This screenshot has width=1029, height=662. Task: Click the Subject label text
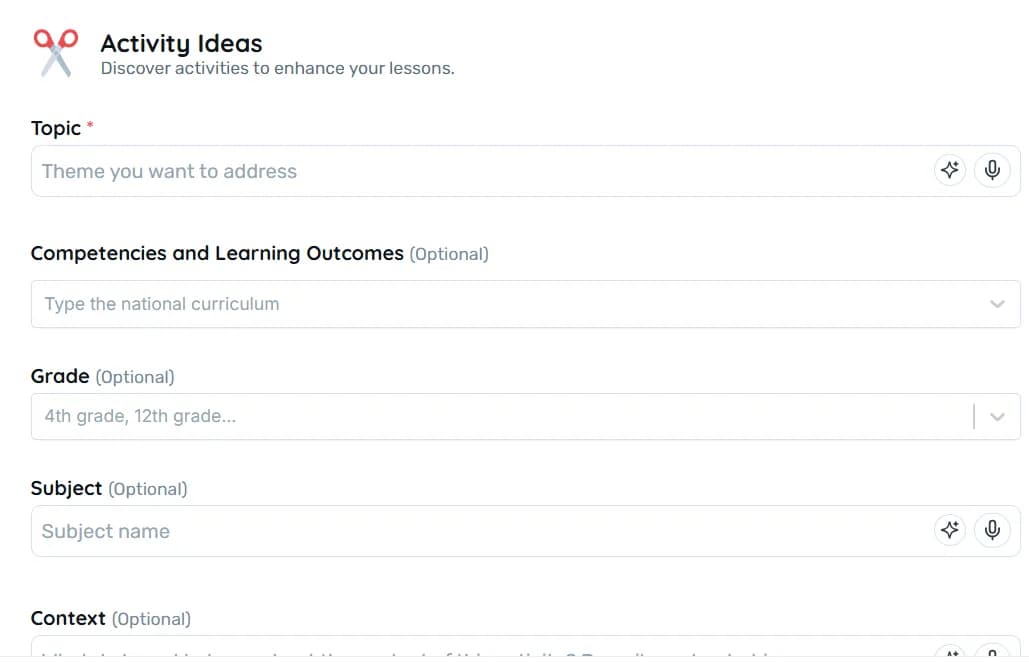tap(66, 489)
